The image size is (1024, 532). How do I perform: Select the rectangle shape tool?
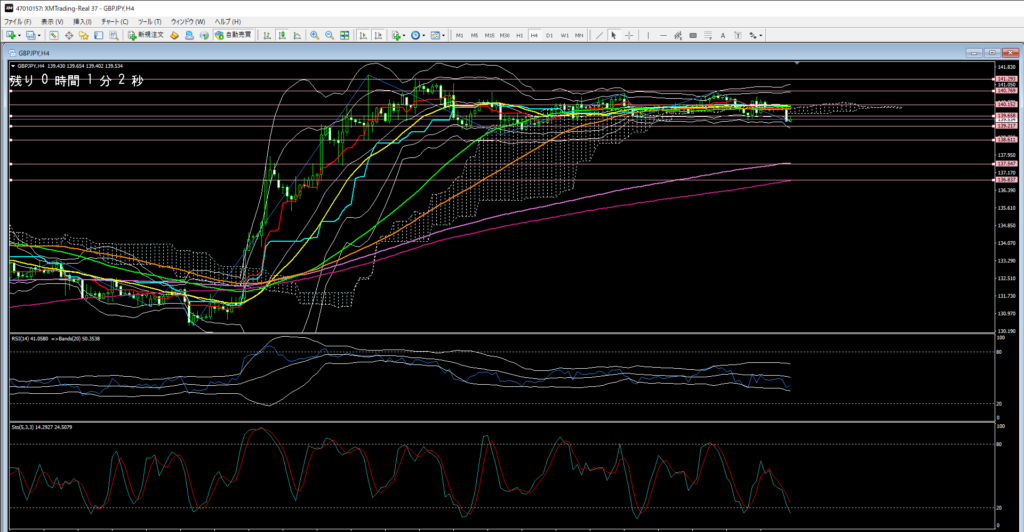click(693, 35)
